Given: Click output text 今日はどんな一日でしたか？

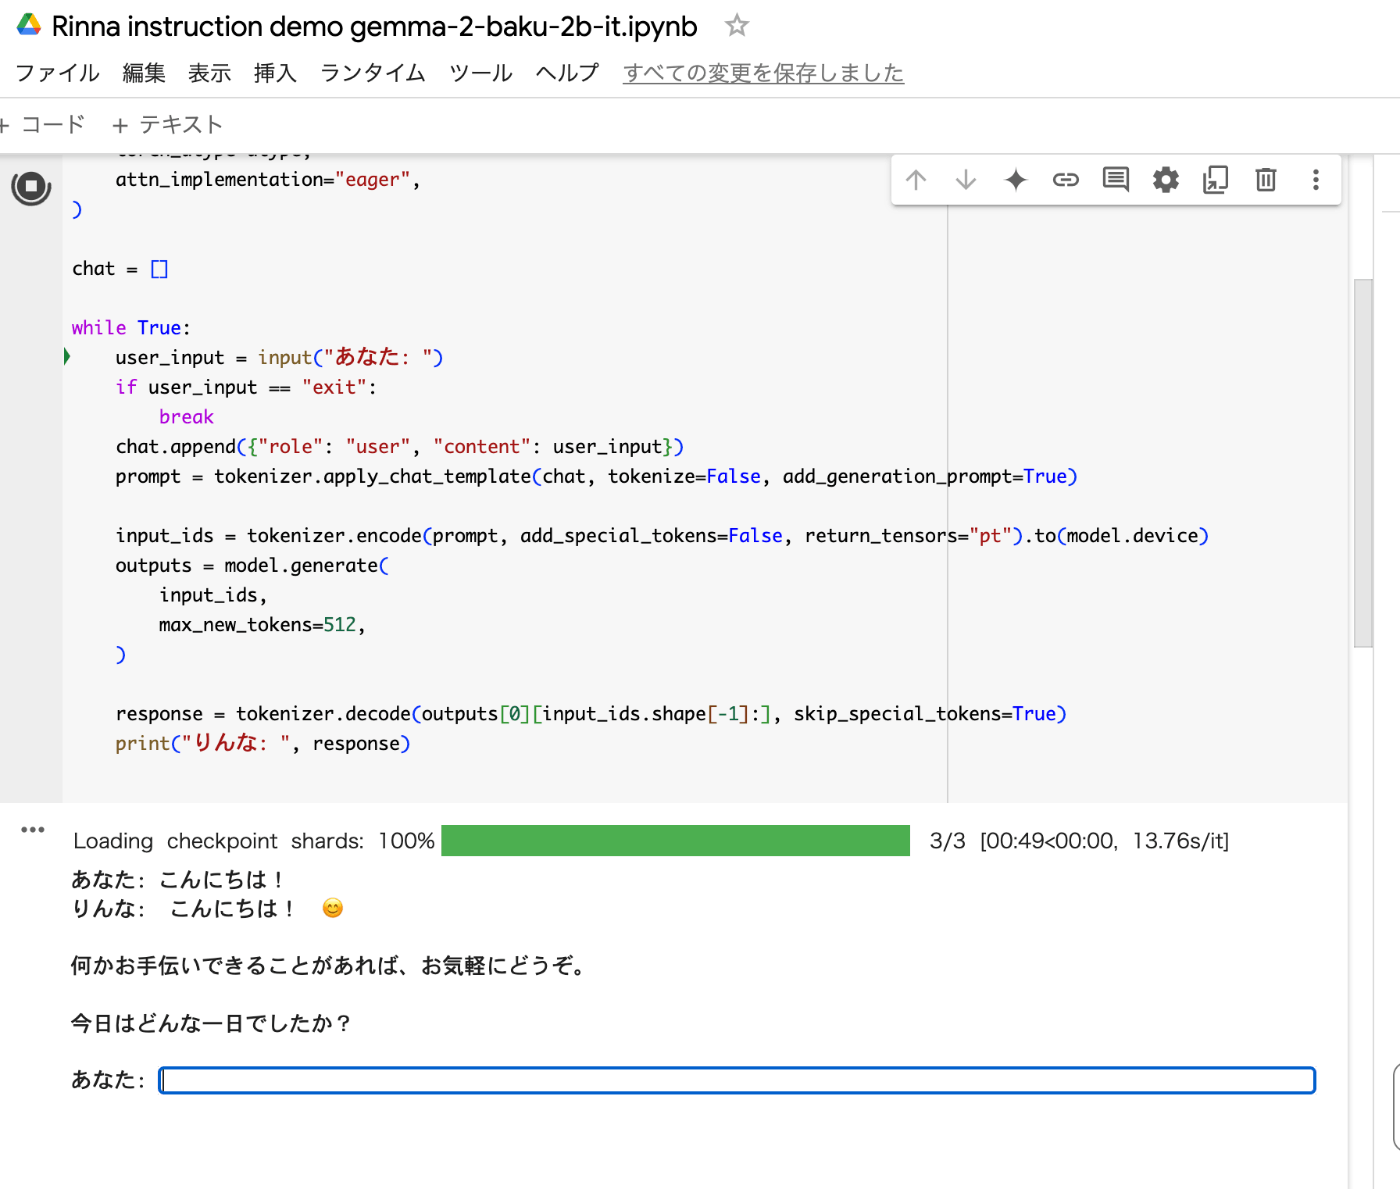Looking at the screenshot, I should [x=211, y=1023].
